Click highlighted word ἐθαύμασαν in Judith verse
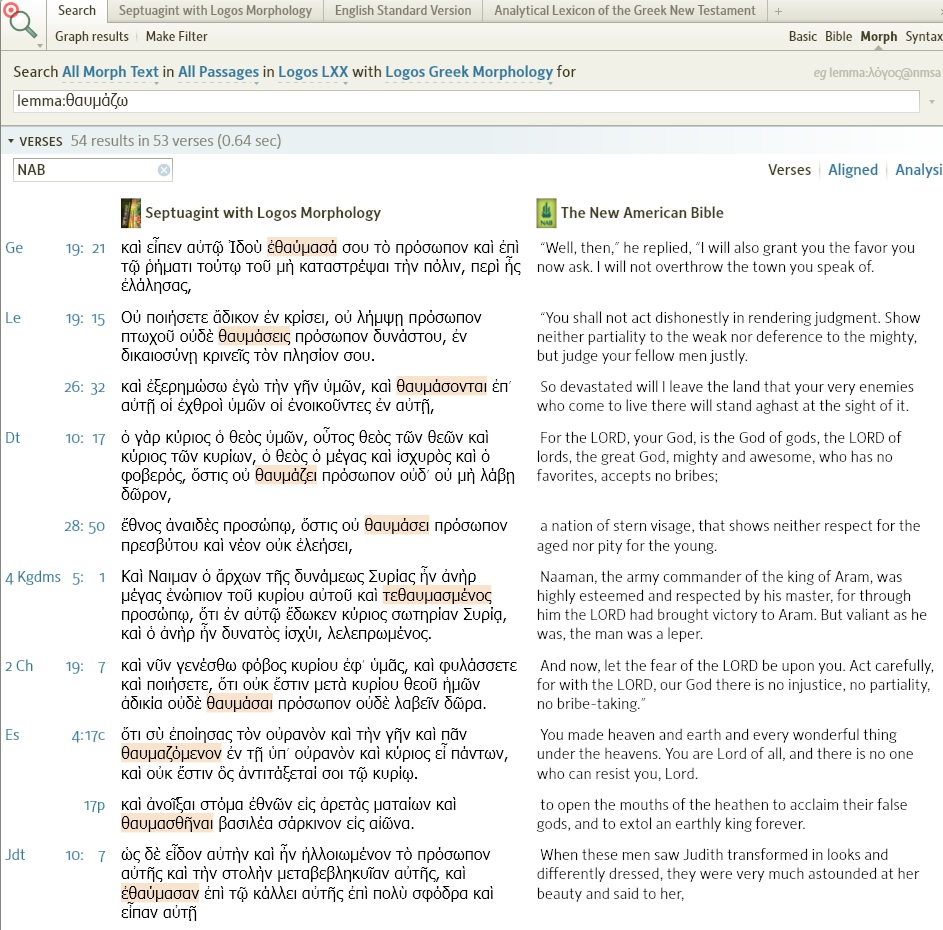Image resolution: width=943 pixels, height=930 pixels. 160,893
